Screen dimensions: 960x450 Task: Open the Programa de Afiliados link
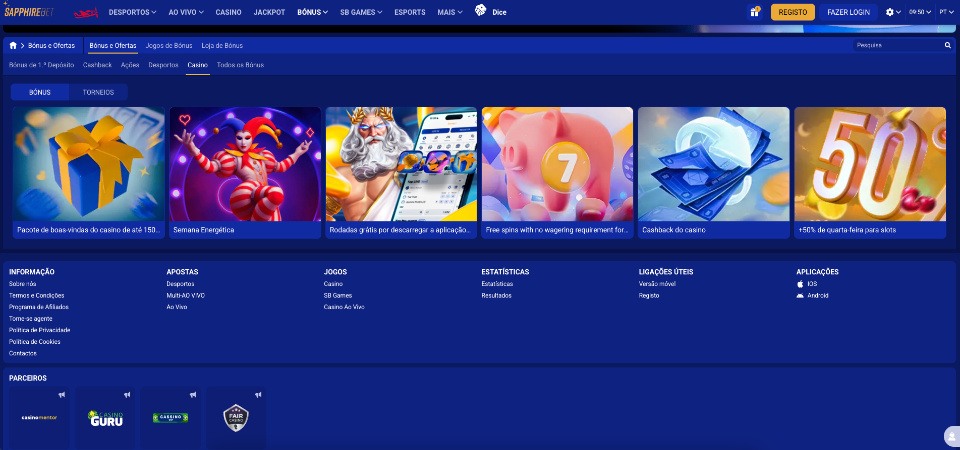(x=39, y=307)
